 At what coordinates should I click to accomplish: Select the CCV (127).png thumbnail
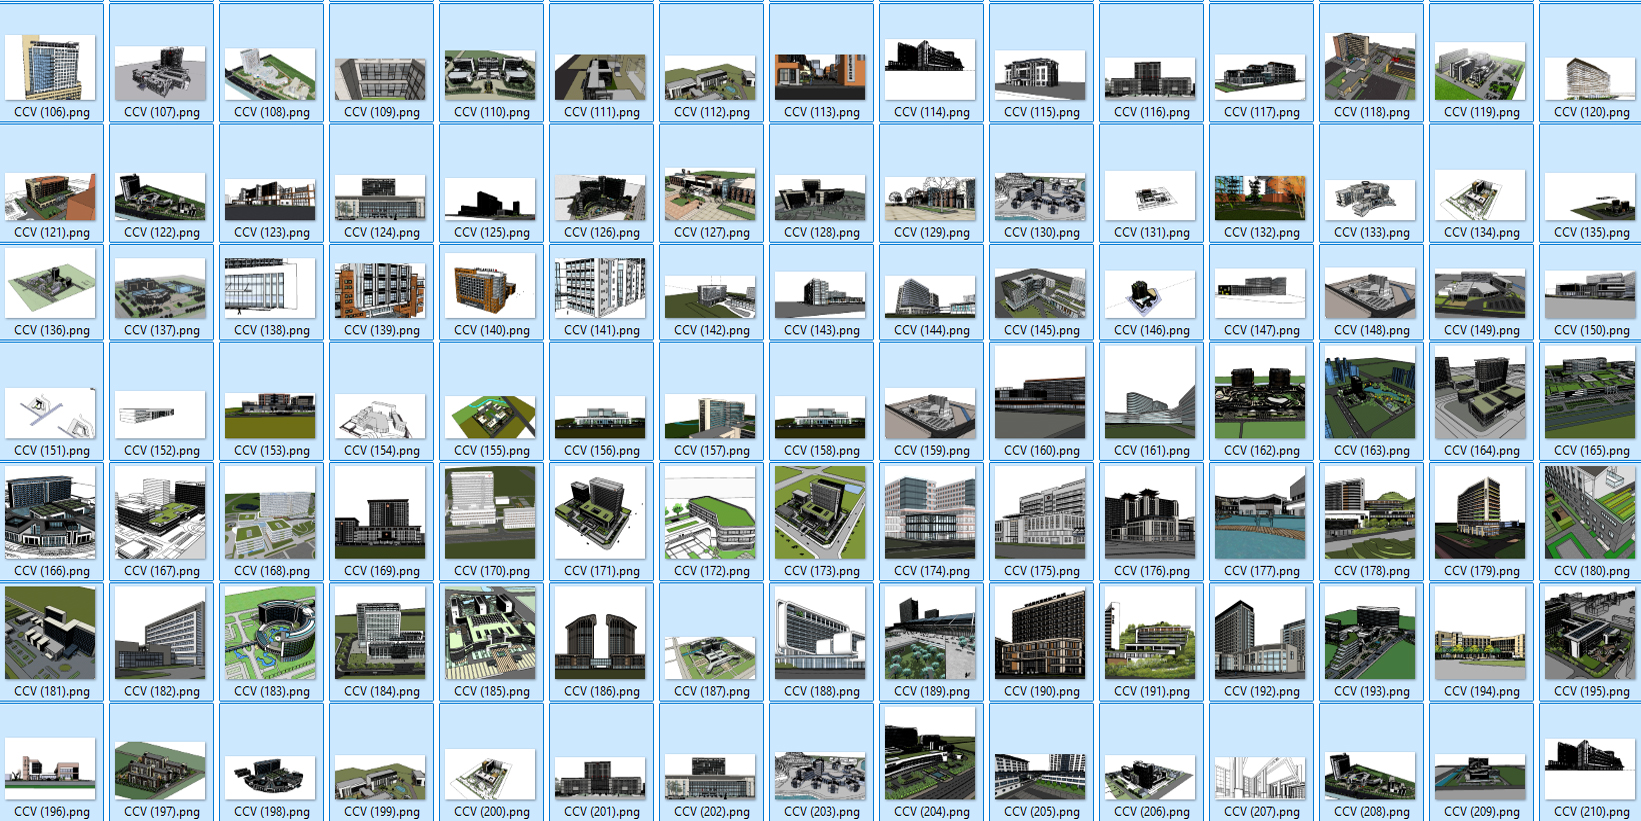tap(710, 194)
